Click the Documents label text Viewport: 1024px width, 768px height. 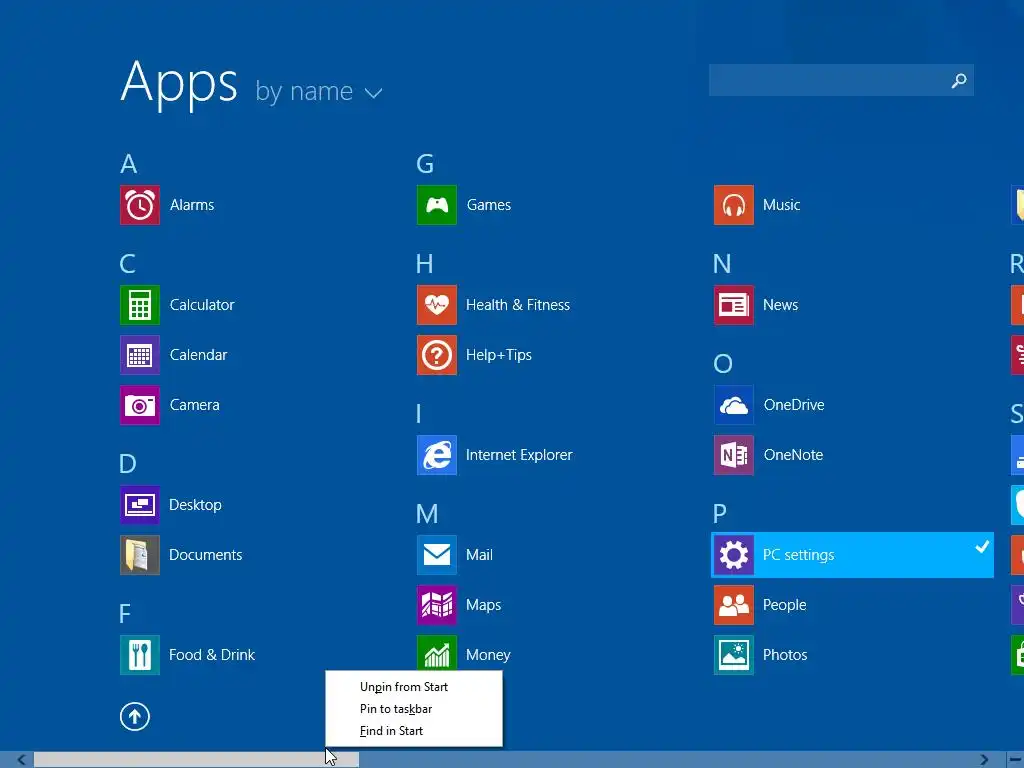coord(206,555)
